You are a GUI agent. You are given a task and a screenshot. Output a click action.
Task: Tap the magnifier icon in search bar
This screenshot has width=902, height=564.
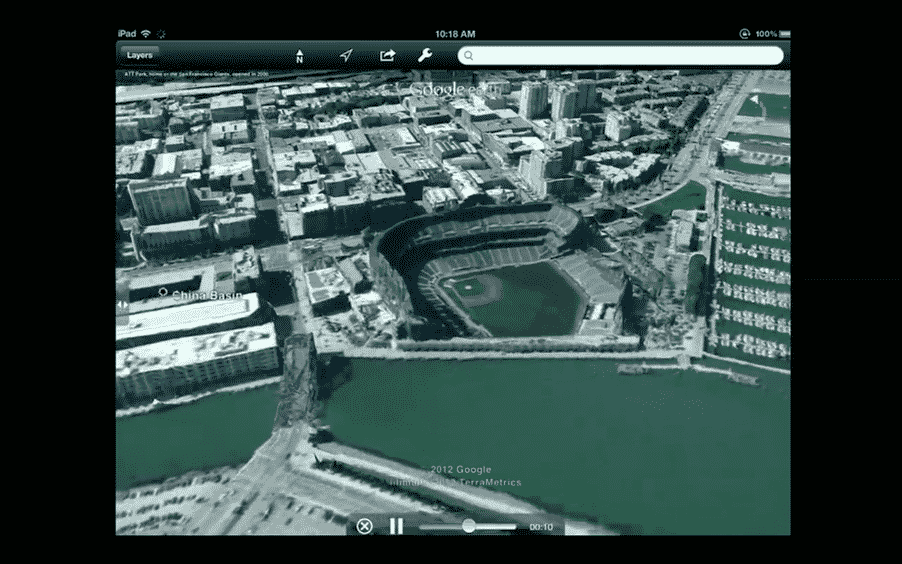pyautogui.click(x=468, y=56)
